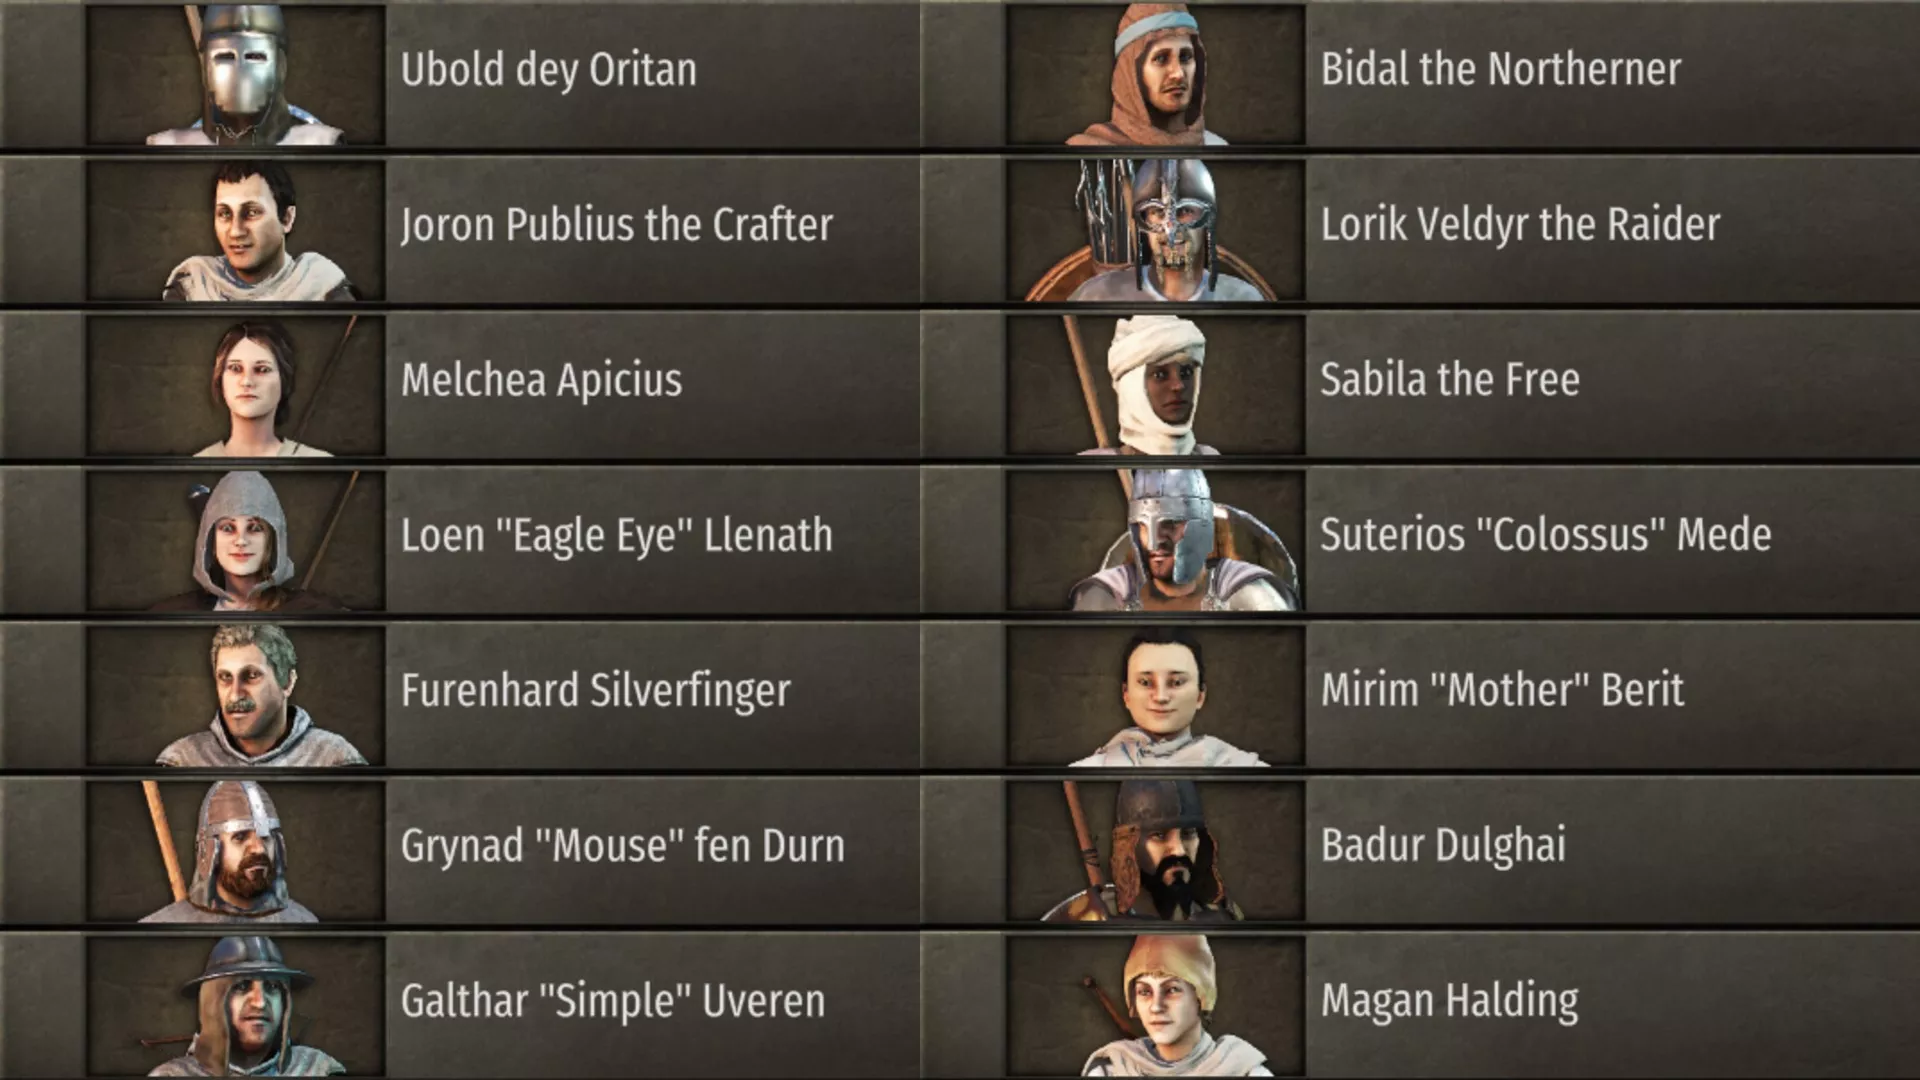Select Sabila the Free's turbaned portrait
Screen dimensions: 1920x1080
1156,385
